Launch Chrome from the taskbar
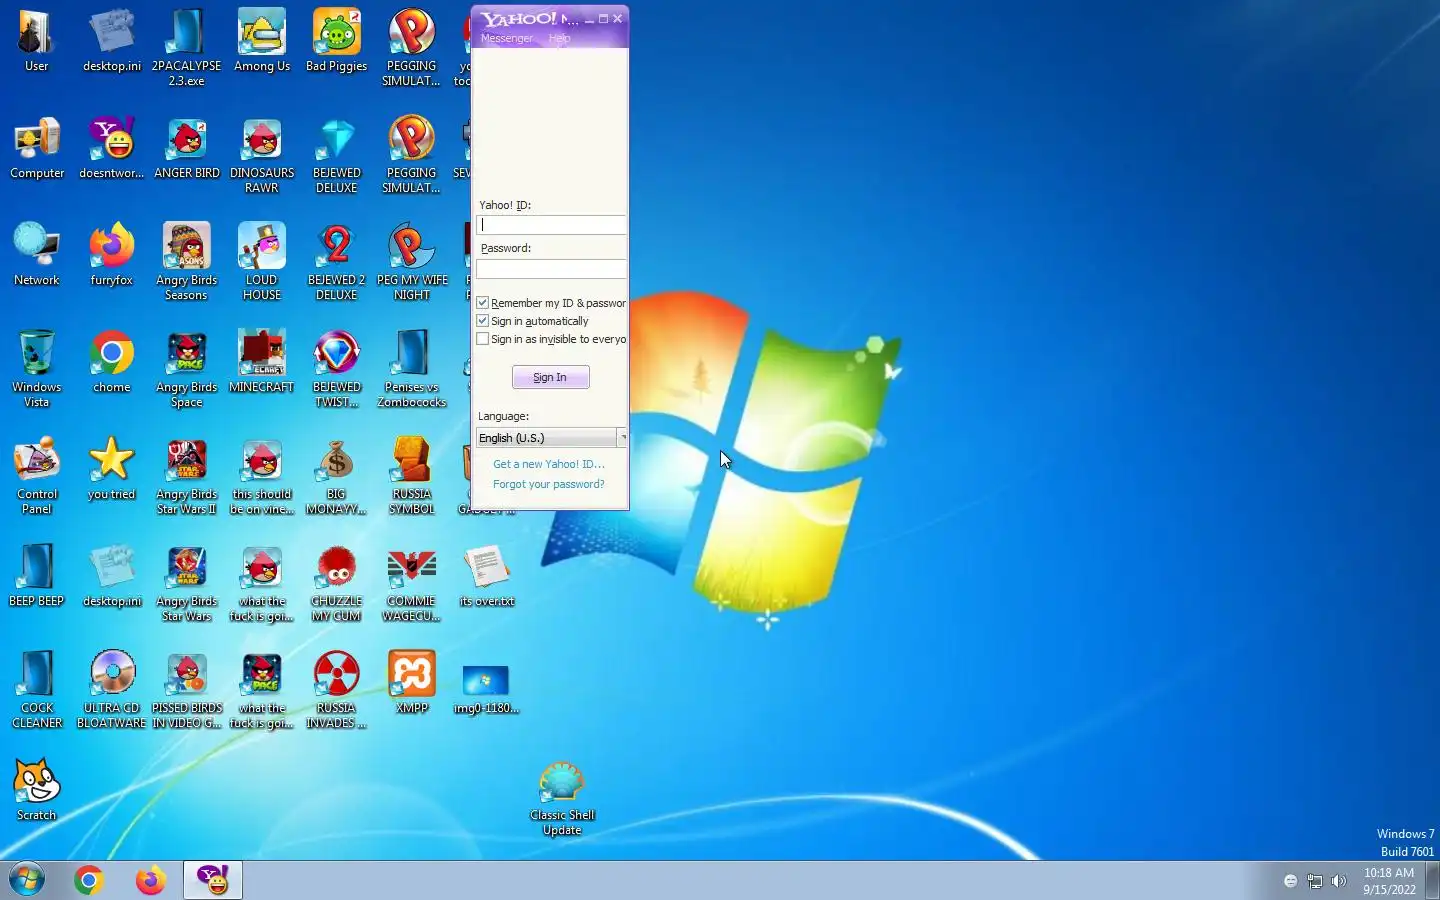 89,880
